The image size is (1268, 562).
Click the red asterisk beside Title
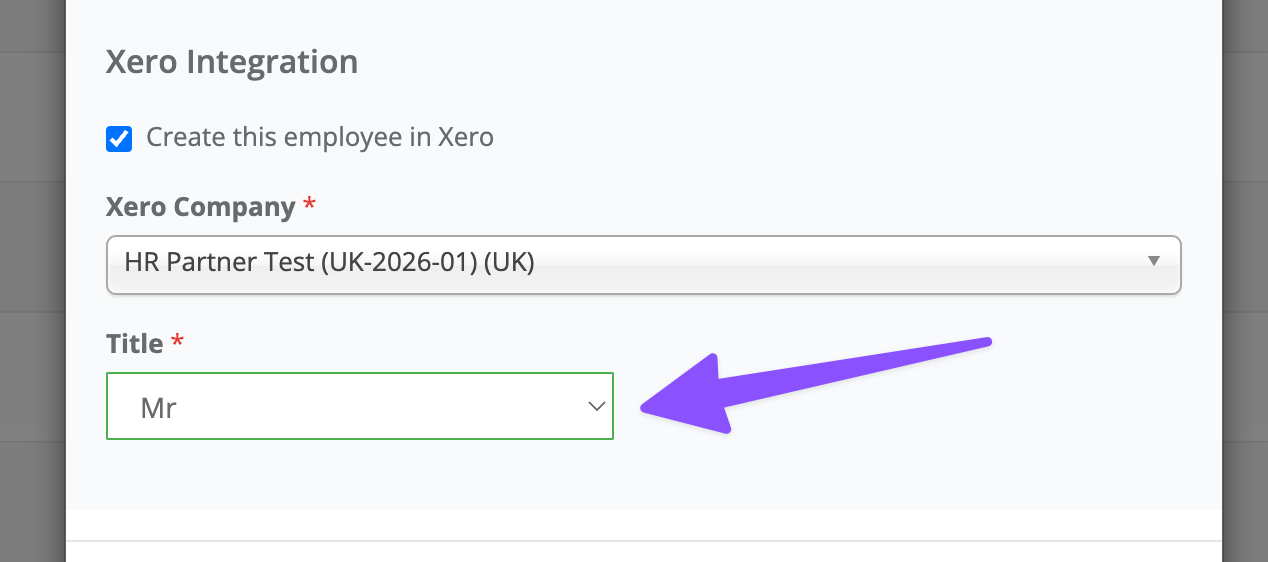(x=178, y=343)
